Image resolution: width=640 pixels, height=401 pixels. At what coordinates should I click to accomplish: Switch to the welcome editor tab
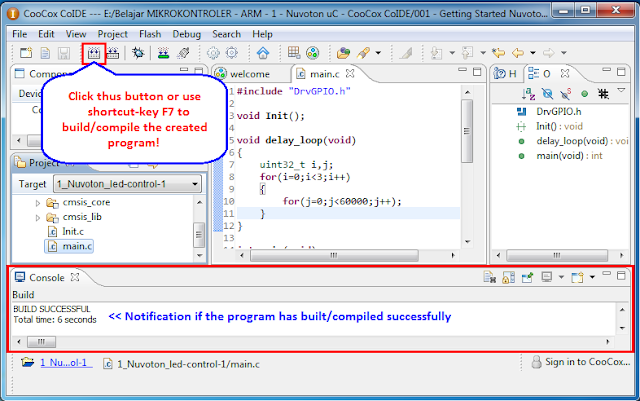tap(250, 74)
